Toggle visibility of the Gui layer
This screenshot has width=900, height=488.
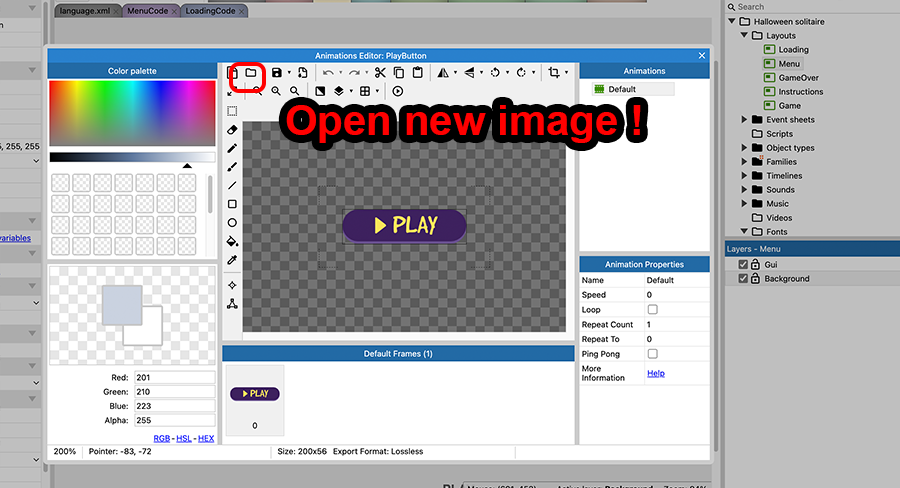click(x=742, y=264)
